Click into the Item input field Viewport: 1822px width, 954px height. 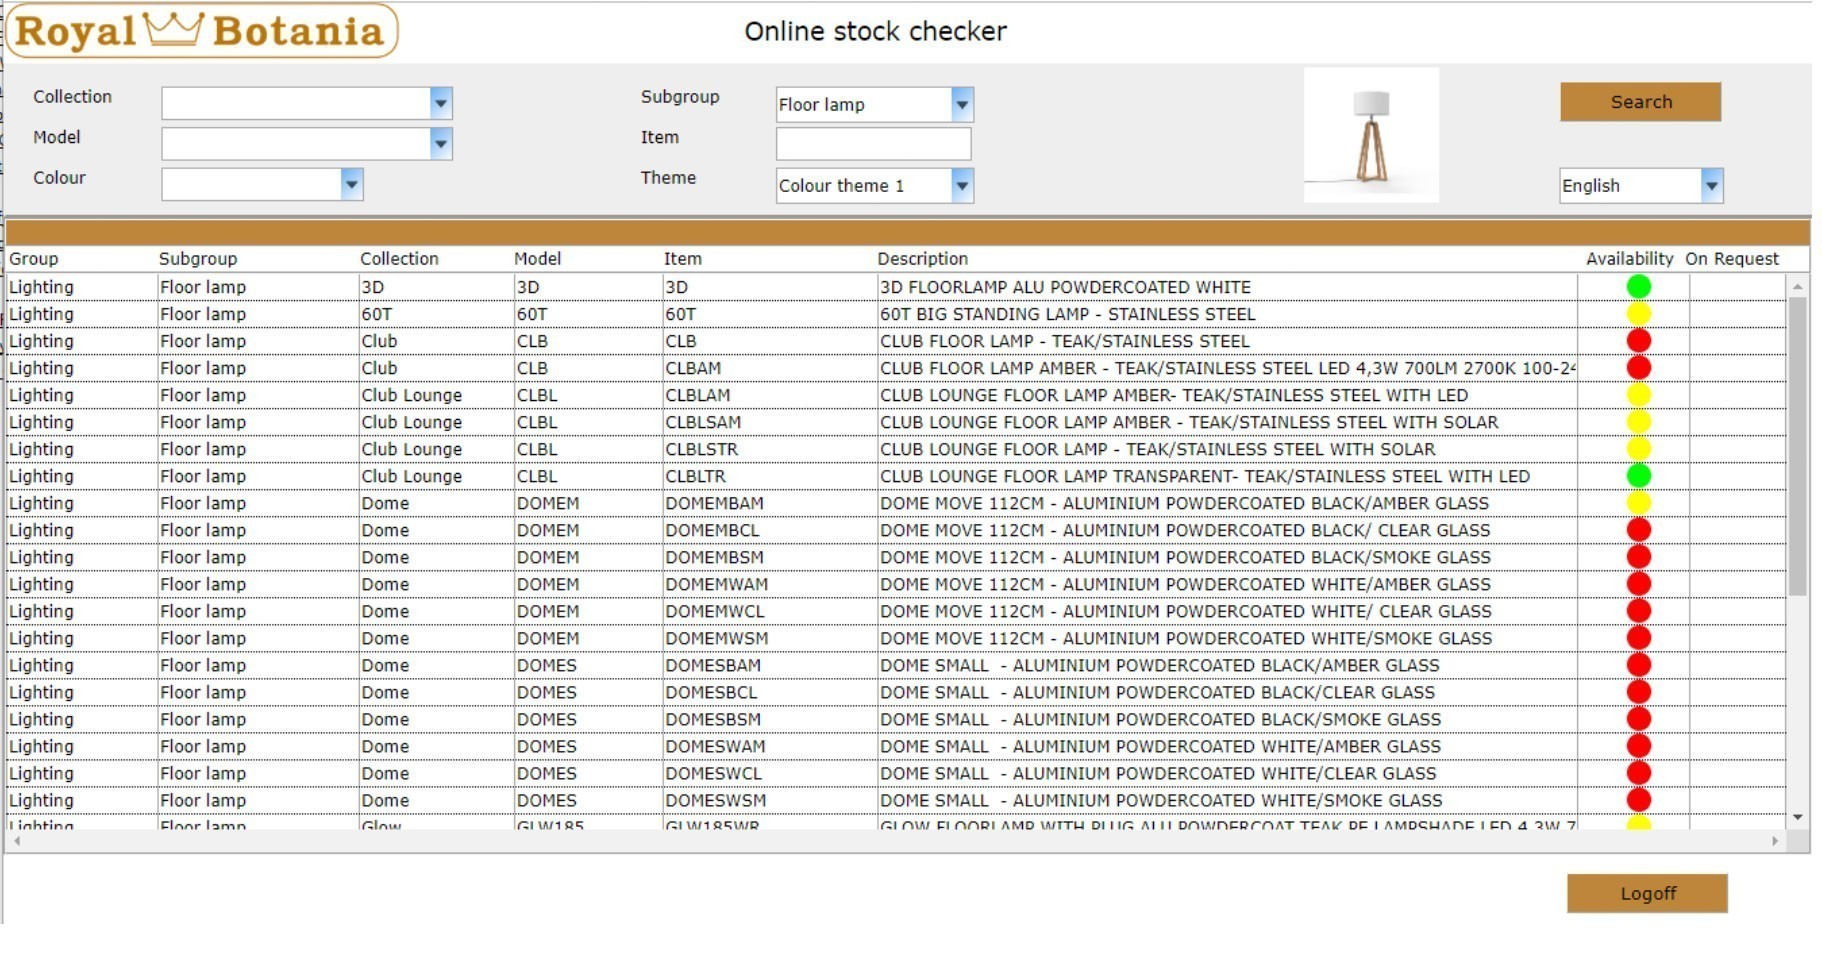pos(873,144)
